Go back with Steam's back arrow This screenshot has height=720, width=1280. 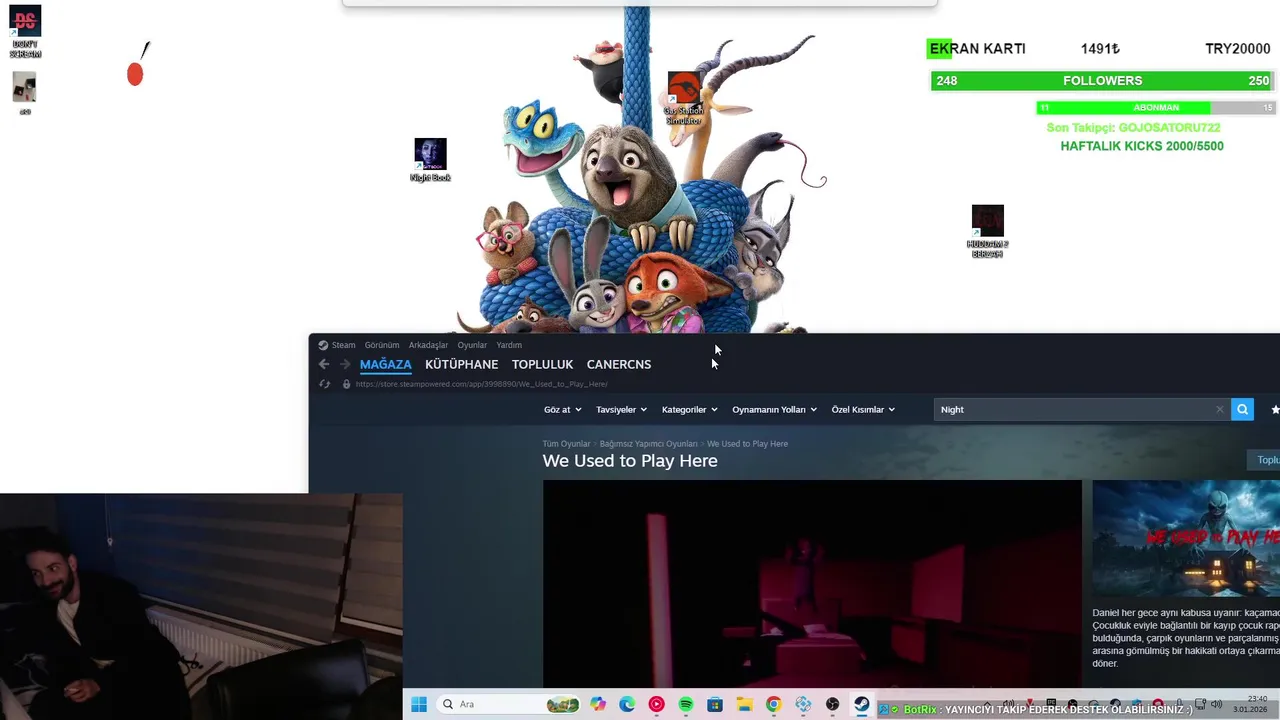point(324,364)
